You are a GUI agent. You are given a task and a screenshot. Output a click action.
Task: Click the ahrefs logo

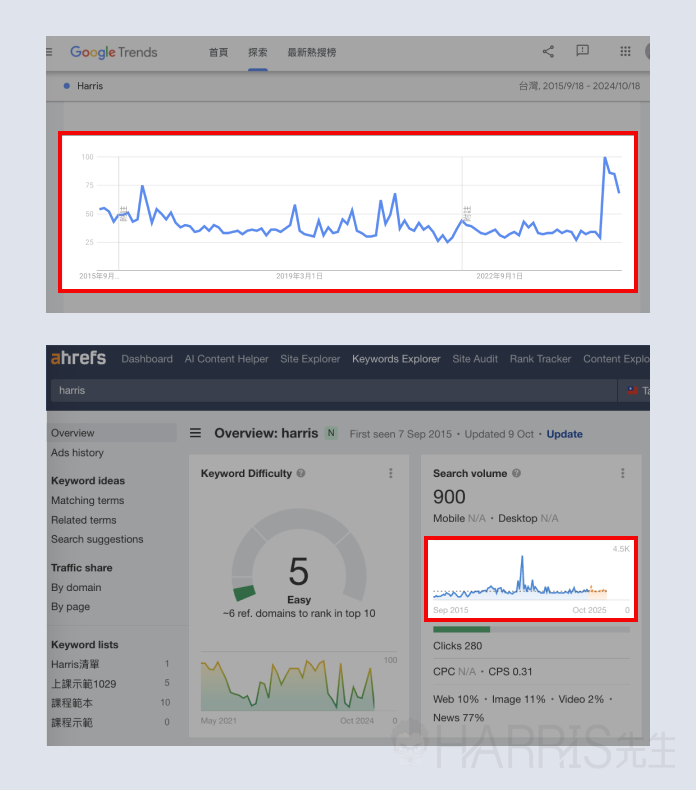pos(78,358)
